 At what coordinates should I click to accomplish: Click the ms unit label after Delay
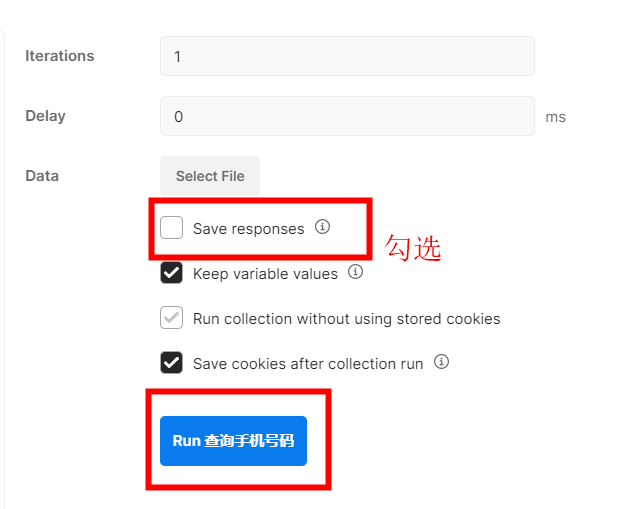click(555, 117)
